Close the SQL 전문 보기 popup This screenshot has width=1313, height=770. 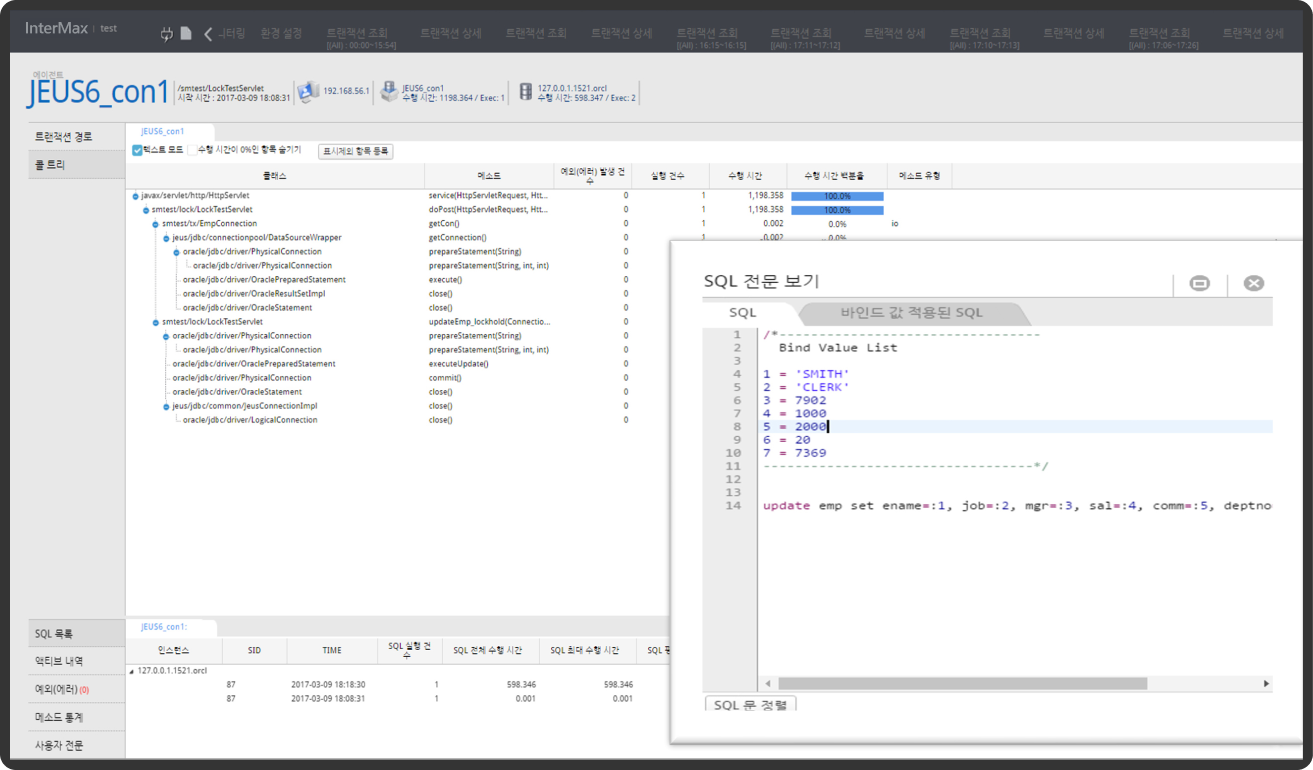pos(1253,284)
